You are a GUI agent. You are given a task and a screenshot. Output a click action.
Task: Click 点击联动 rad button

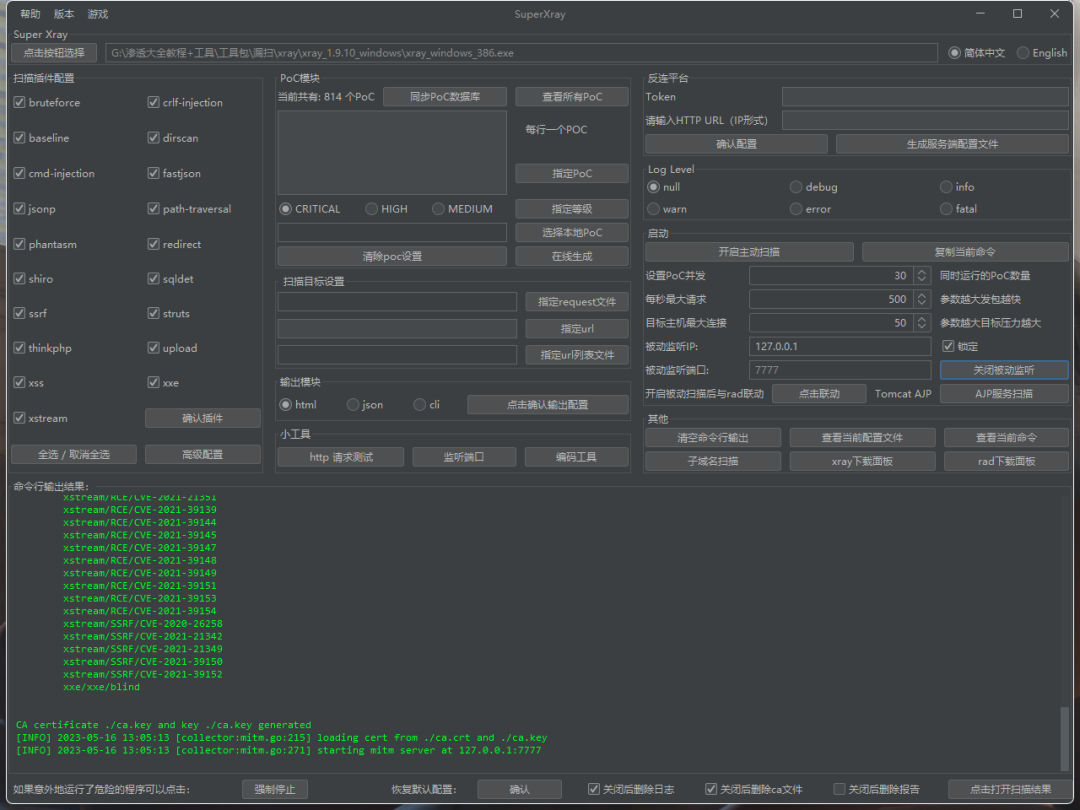[x=819, y=394]
